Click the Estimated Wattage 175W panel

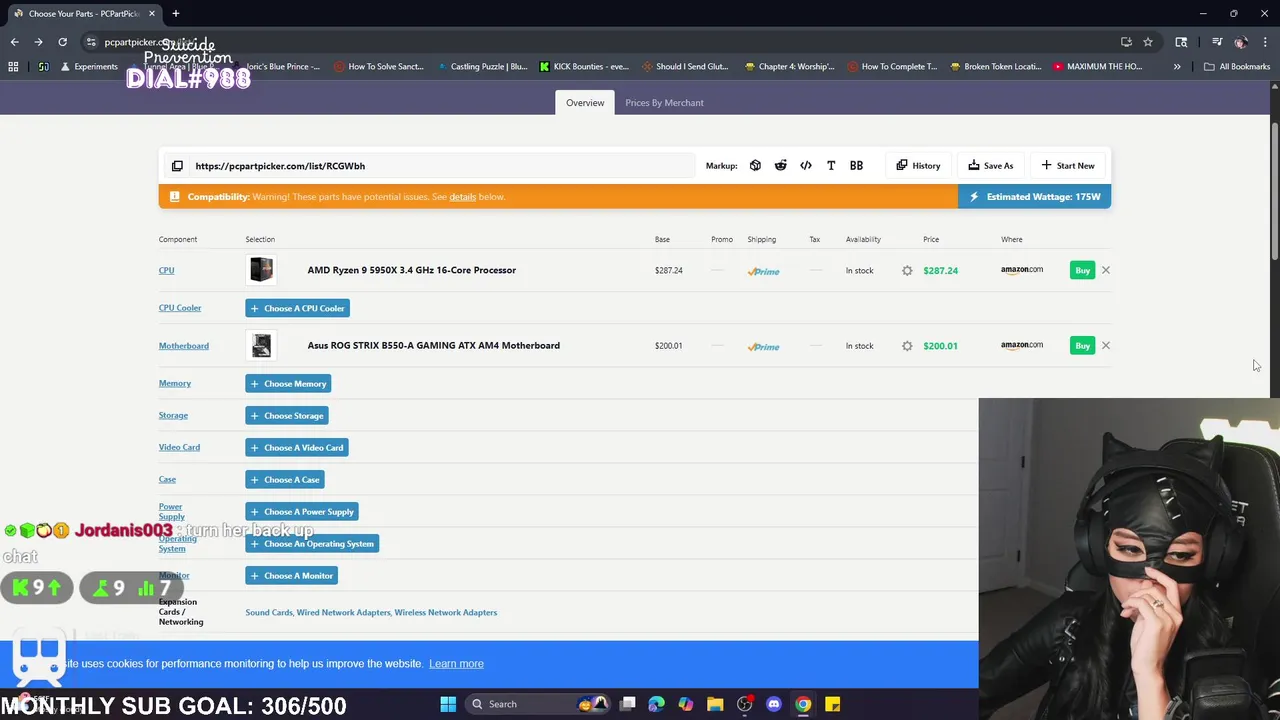tap(1034, 197)
